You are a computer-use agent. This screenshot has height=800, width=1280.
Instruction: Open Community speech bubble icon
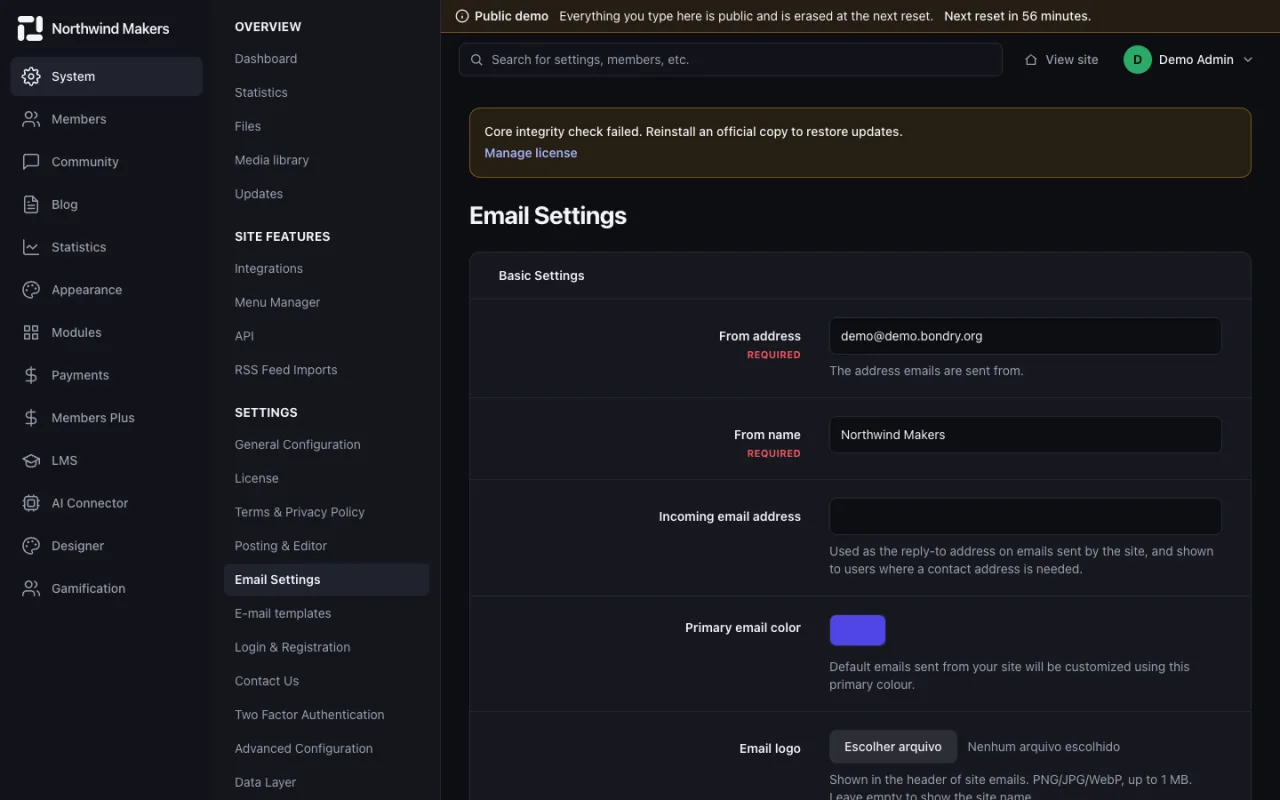point(31,162)
